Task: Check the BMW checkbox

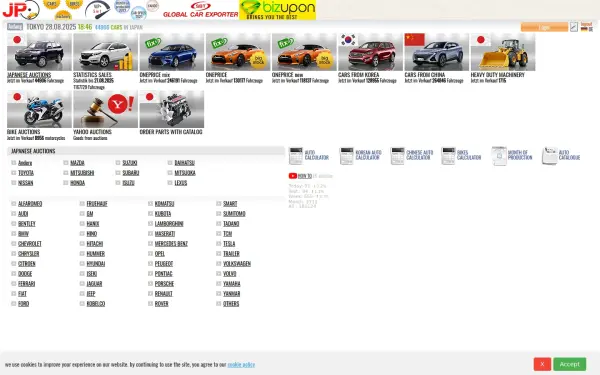Action: [14, 233]
